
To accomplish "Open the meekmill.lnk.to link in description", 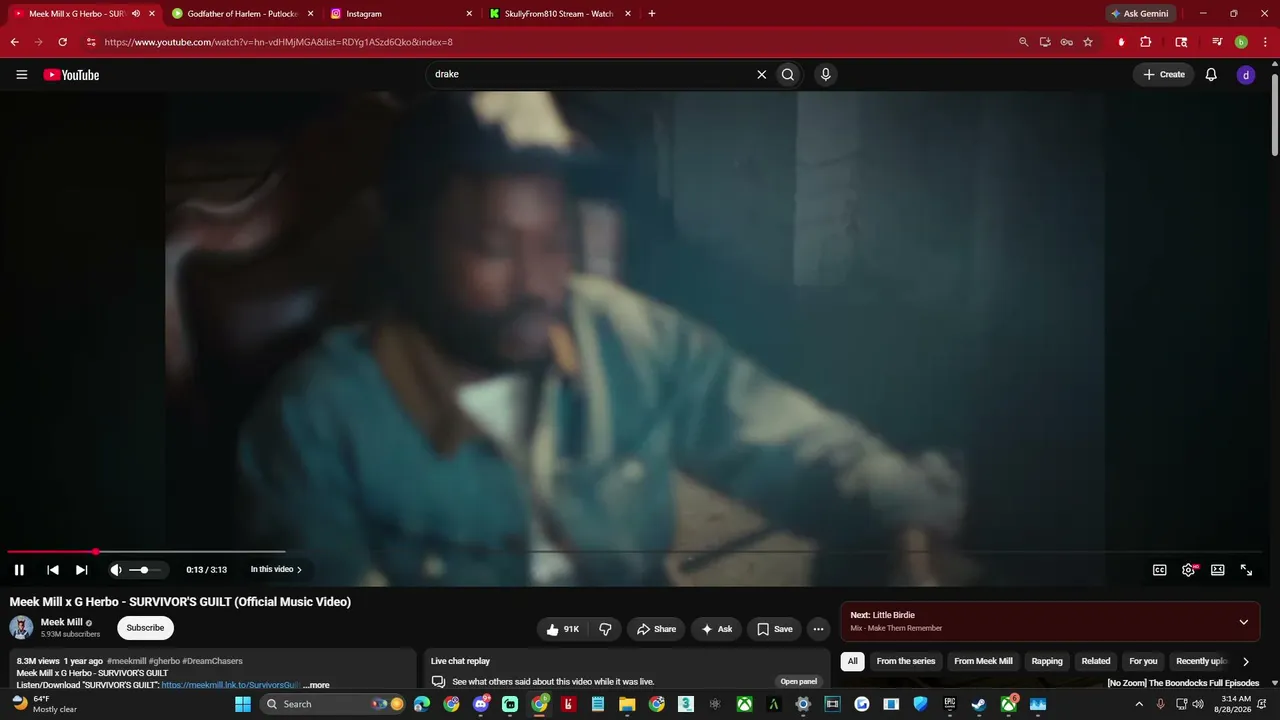I will (x=231, y=685).
